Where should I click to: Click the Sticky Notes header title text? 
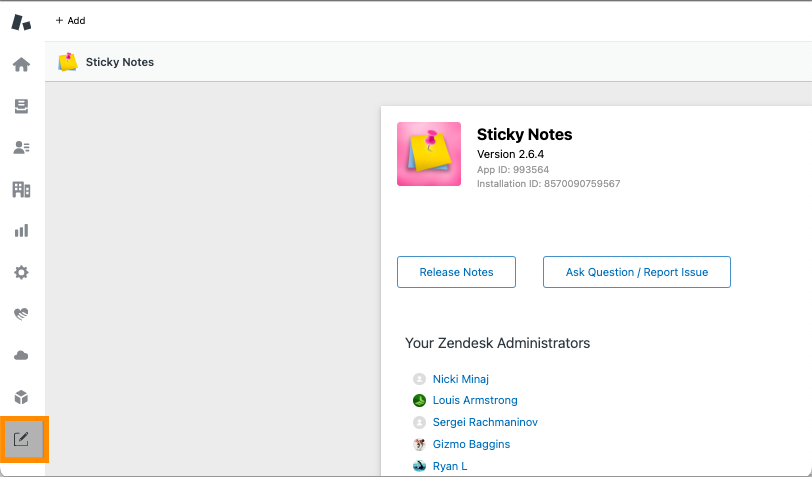coord(120,62)
